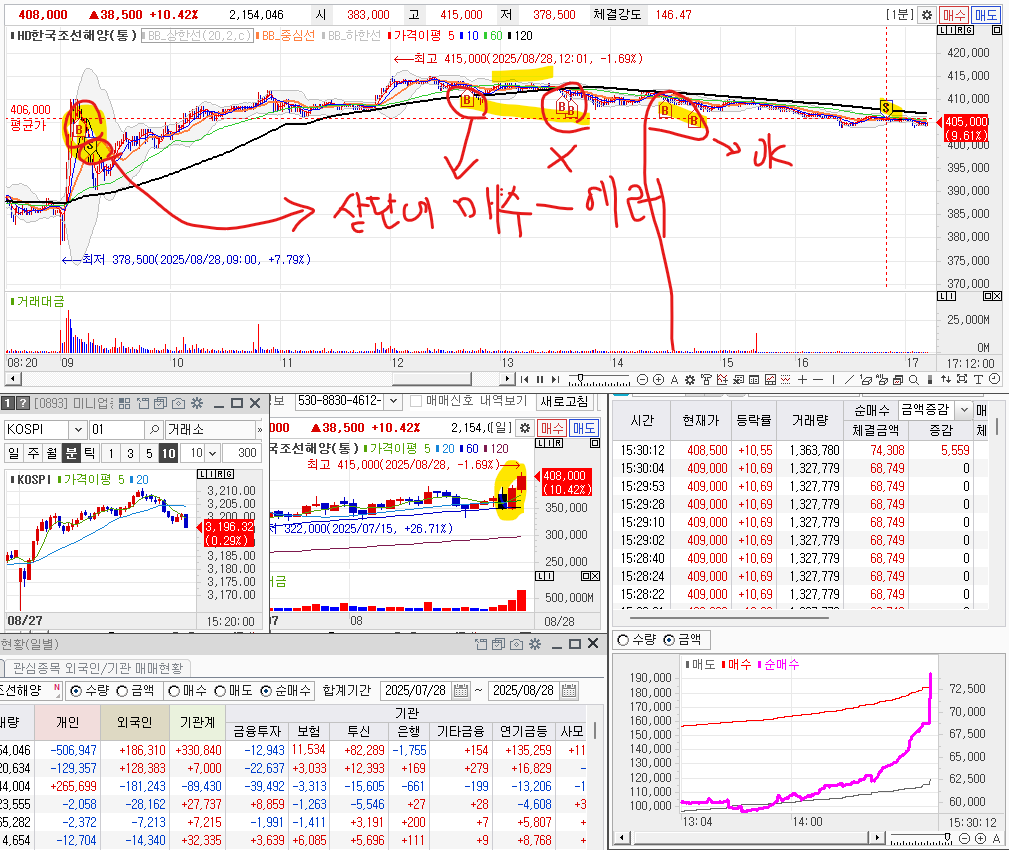Zoom out with the minus-circle icon in the main chart toolbar
Image resolution: width=1009 pixels, height=850 pixels.
(642, 380)
